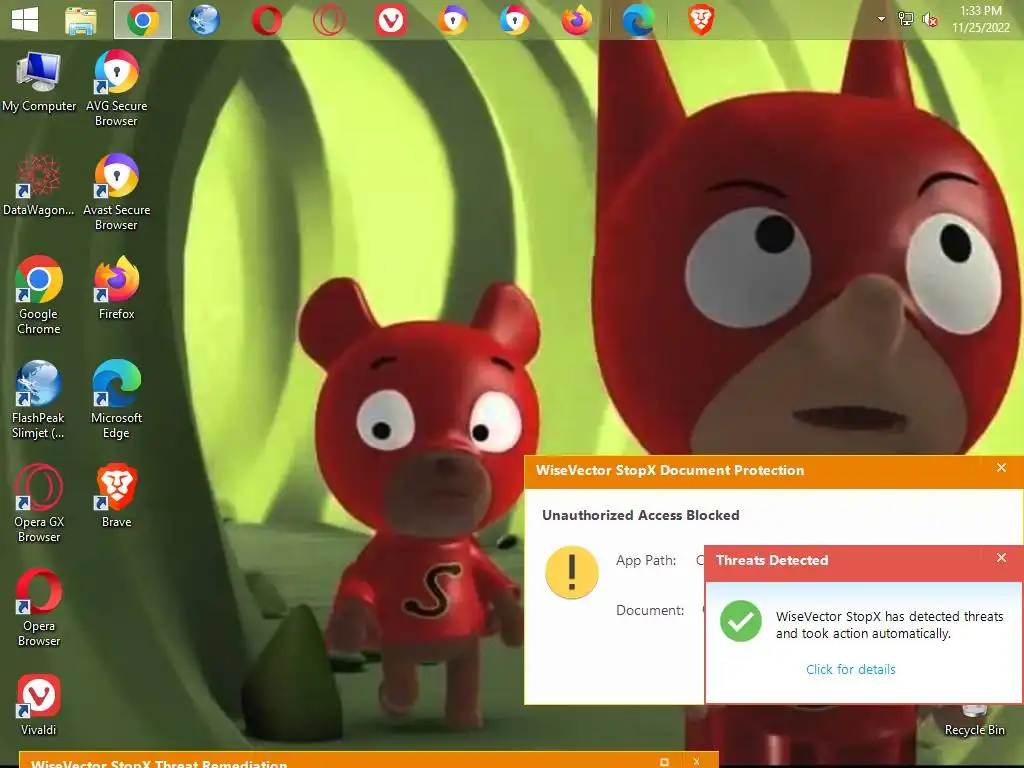Open the Windows Start menu

pyautogui.click(x=25, y=20)
